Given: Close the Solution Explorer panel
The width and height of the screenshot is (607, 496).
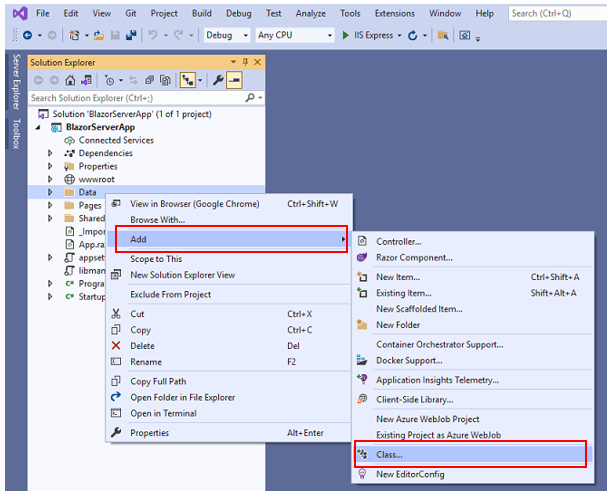Looking at the screenshot, I should [x=257, y=62].
